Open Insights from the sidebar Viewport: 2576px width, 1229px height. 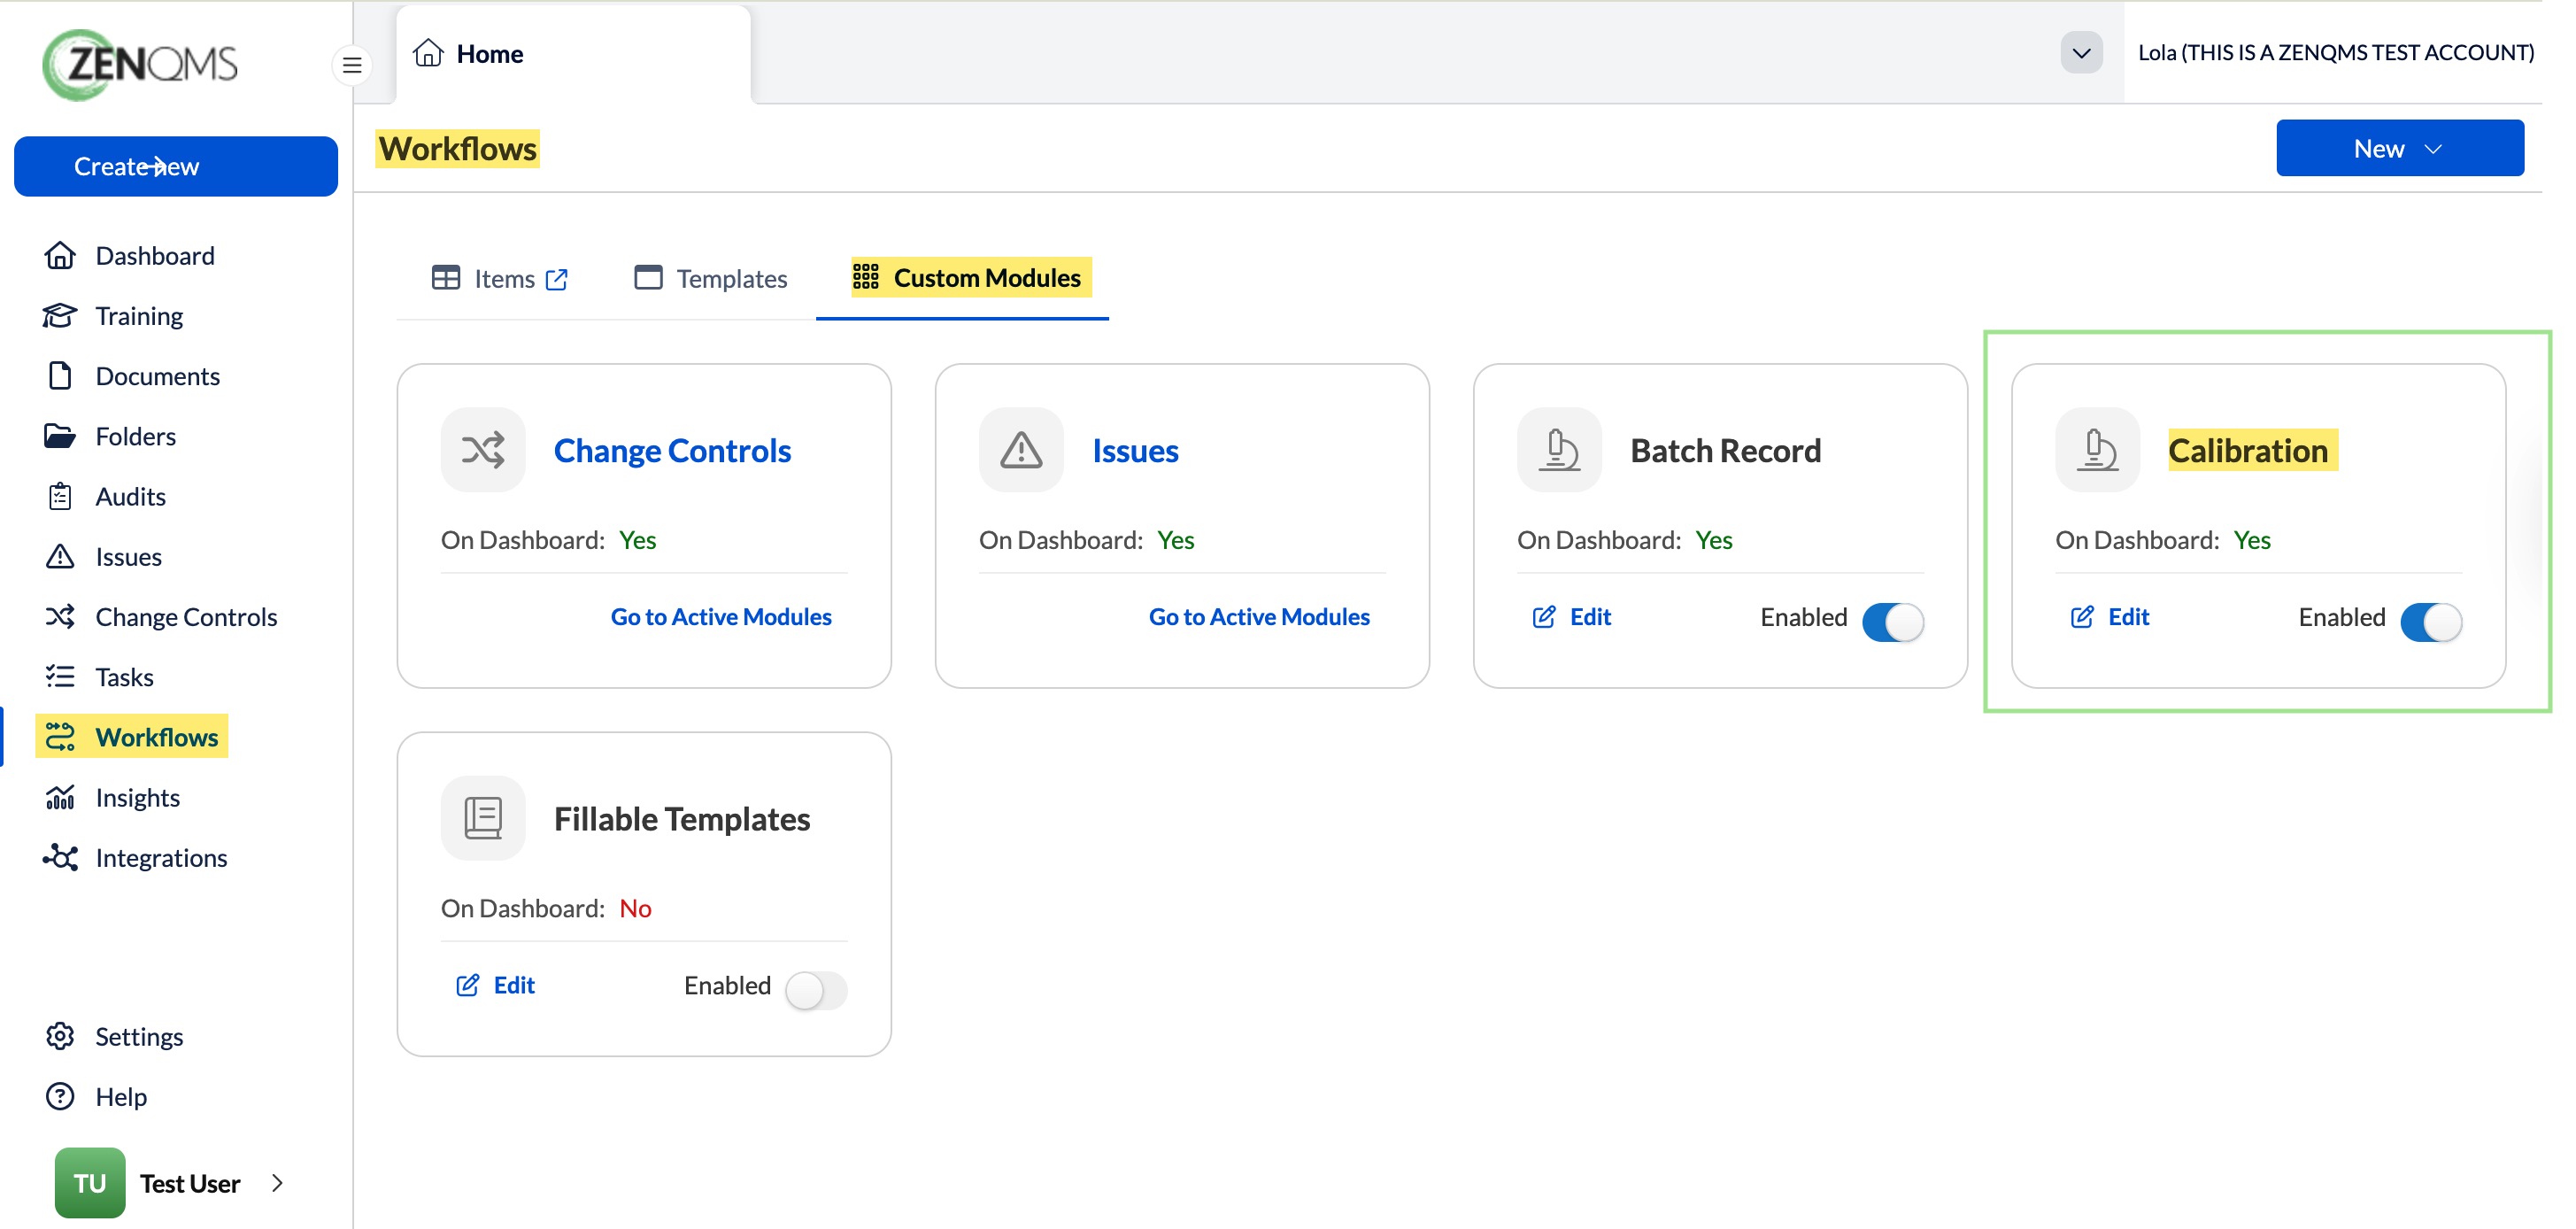137,797
